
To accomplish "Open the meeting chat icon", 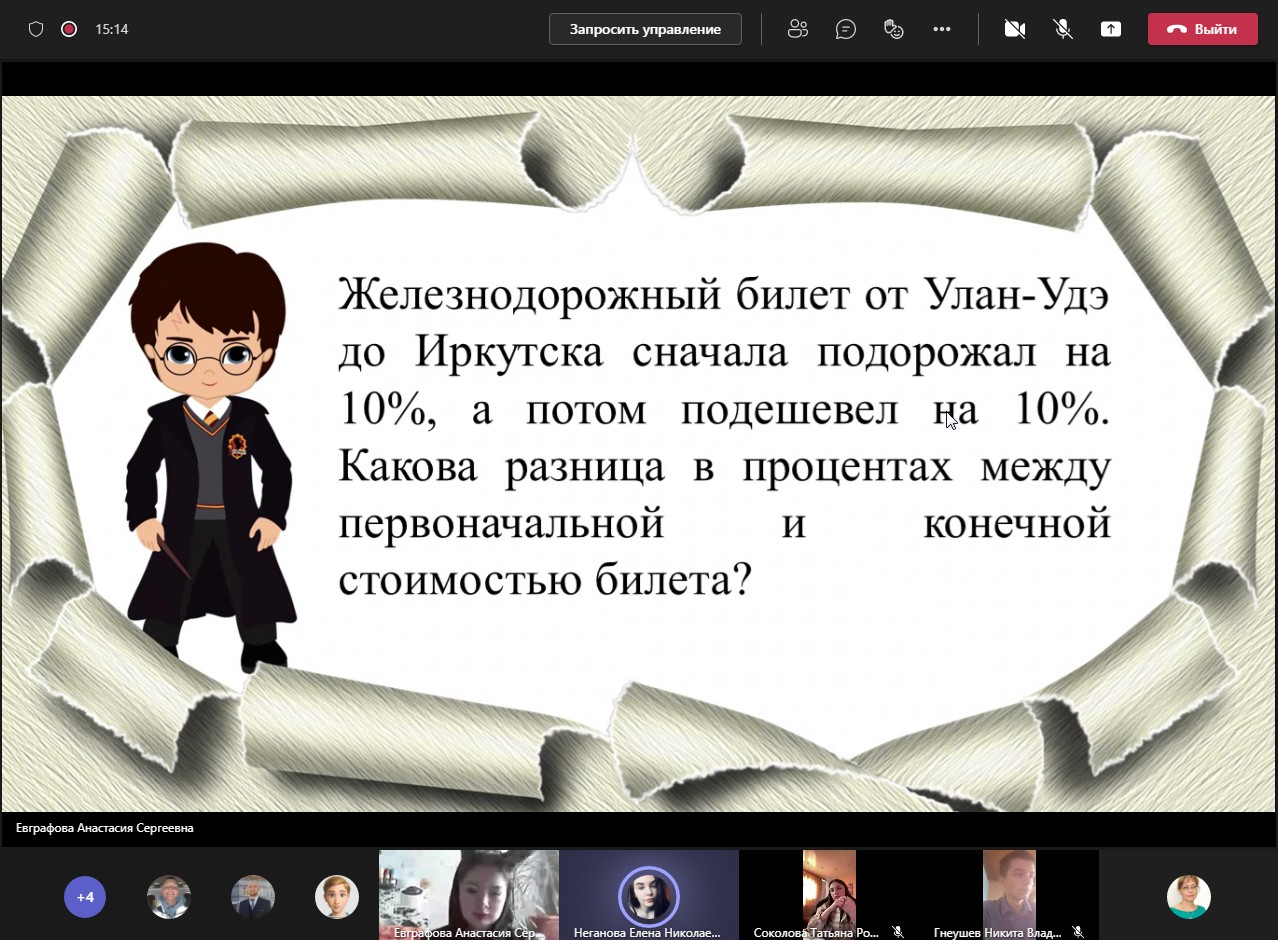I will coord(846,29).
